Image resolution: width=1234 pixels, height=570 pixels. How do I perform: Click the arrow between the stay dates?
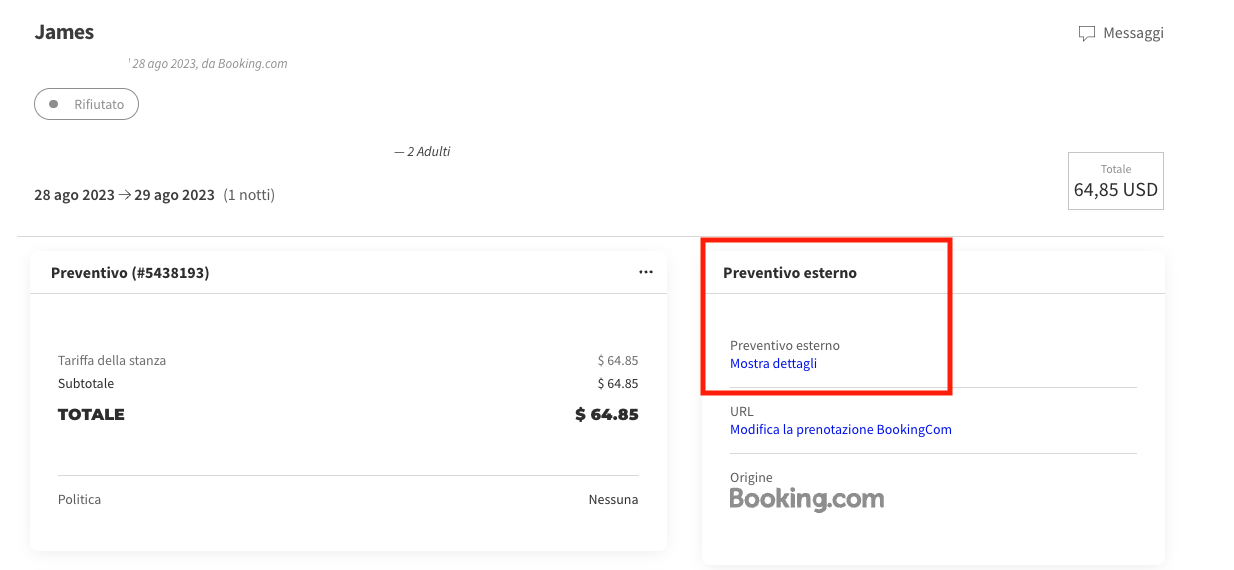coord(125,195)
